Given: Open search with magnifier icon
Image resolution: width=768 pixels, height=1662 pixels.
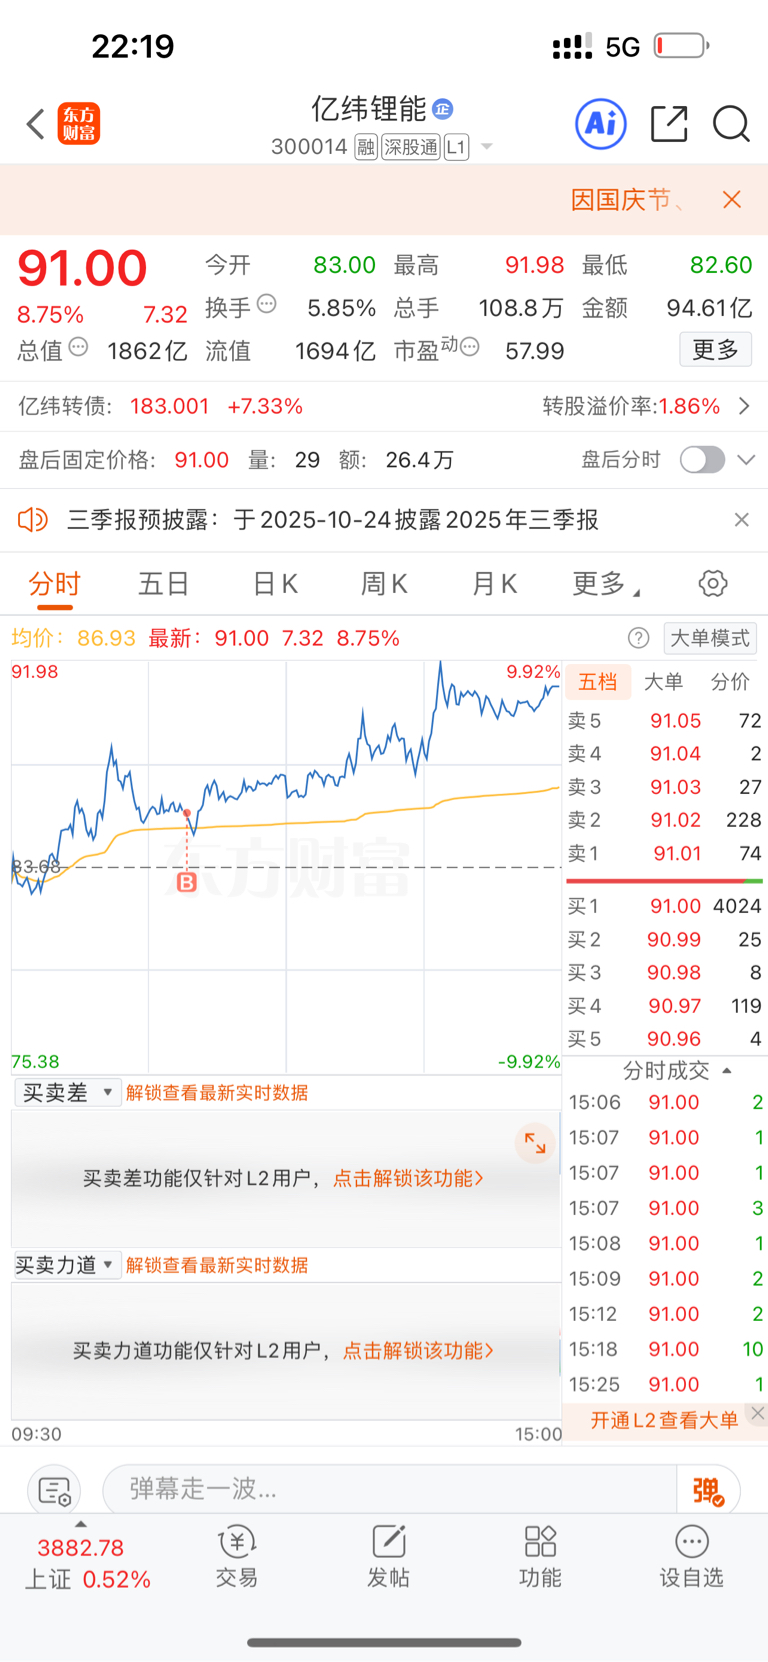Looking at the screenshot, I should pos(731,124).
